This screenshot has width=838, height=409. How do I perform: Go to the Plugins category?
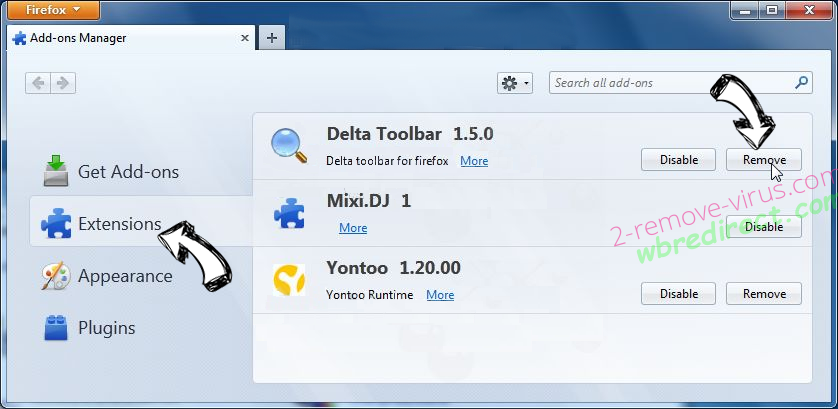click(x=106, y=328)
